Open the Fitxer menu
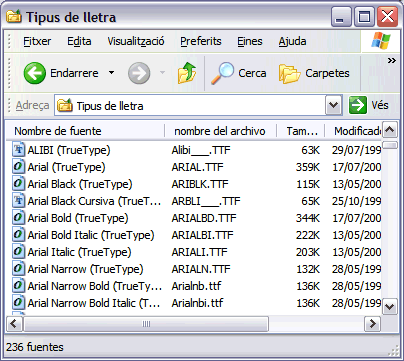The width and height of the screenshot is (404, 361). click(x=37, y=41)
